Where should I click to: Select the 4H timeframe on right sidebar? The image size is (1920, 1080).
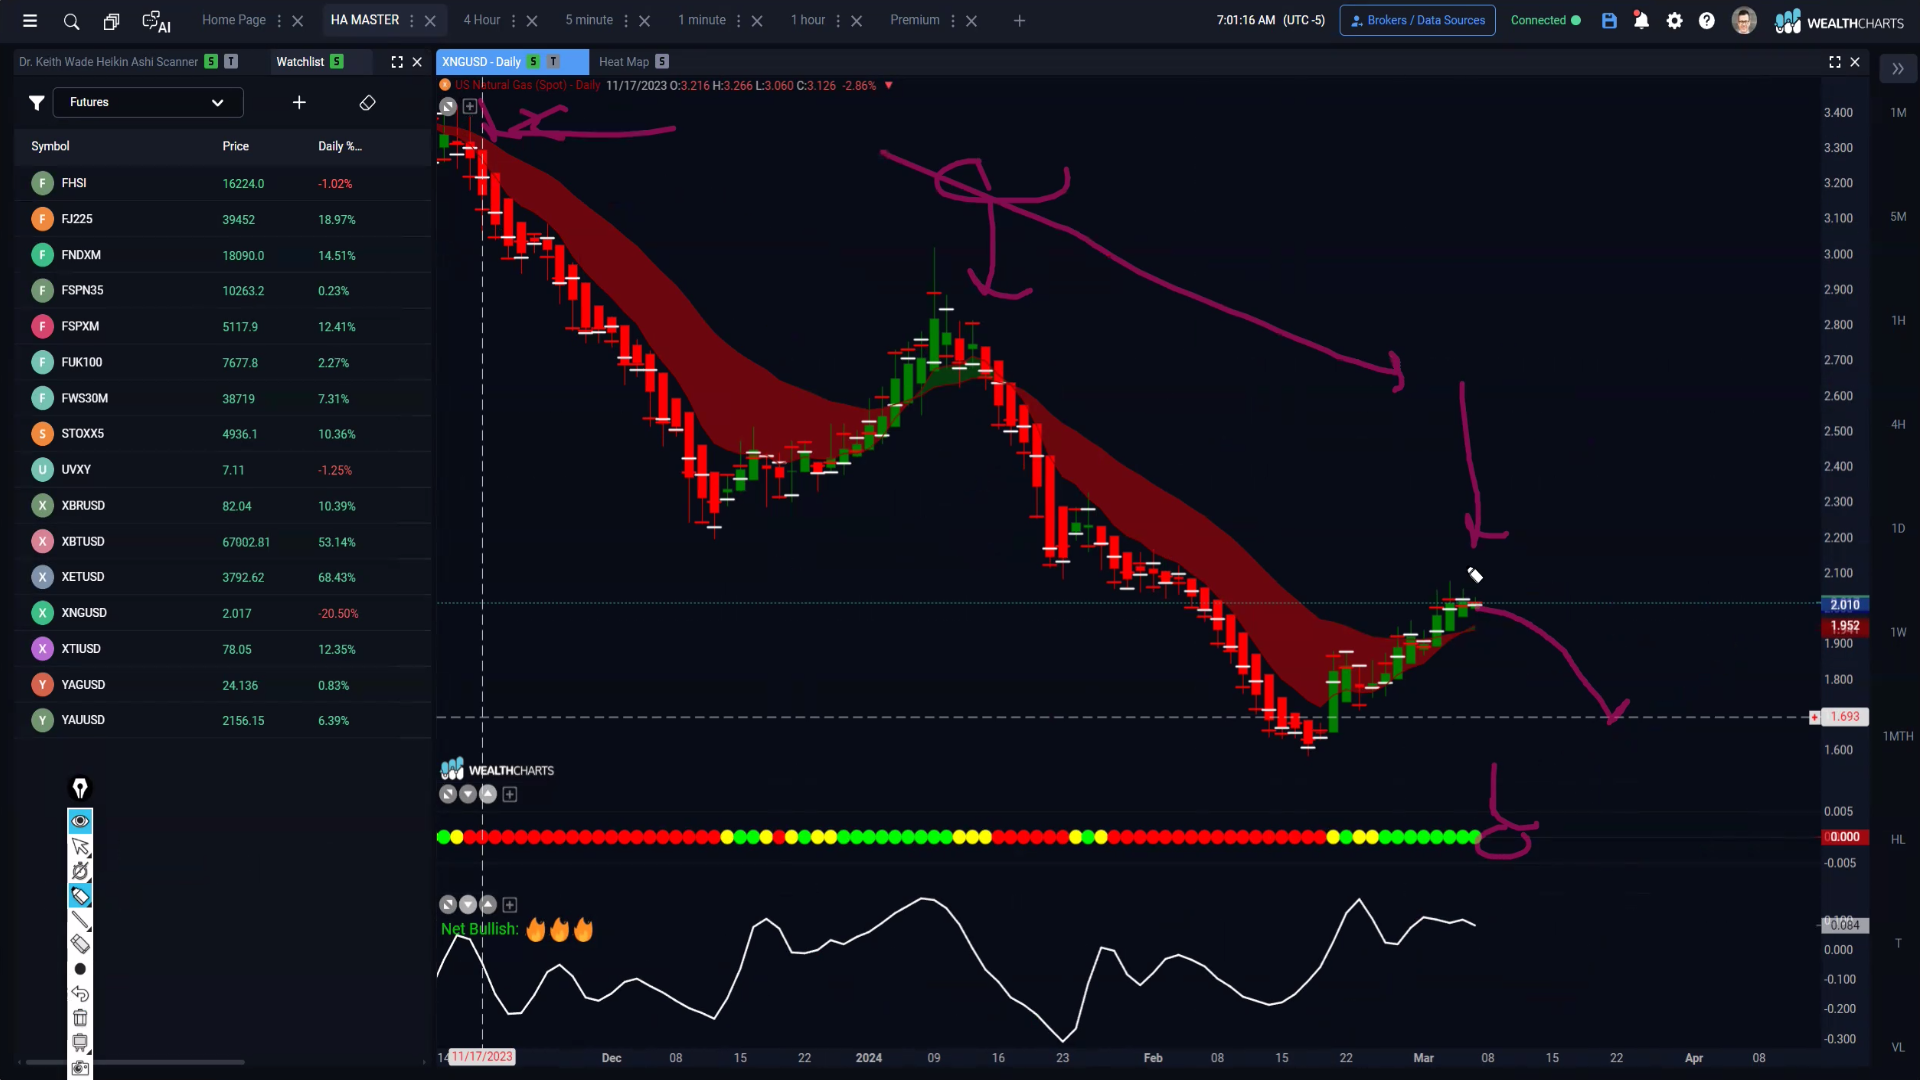click(1898, 425)
